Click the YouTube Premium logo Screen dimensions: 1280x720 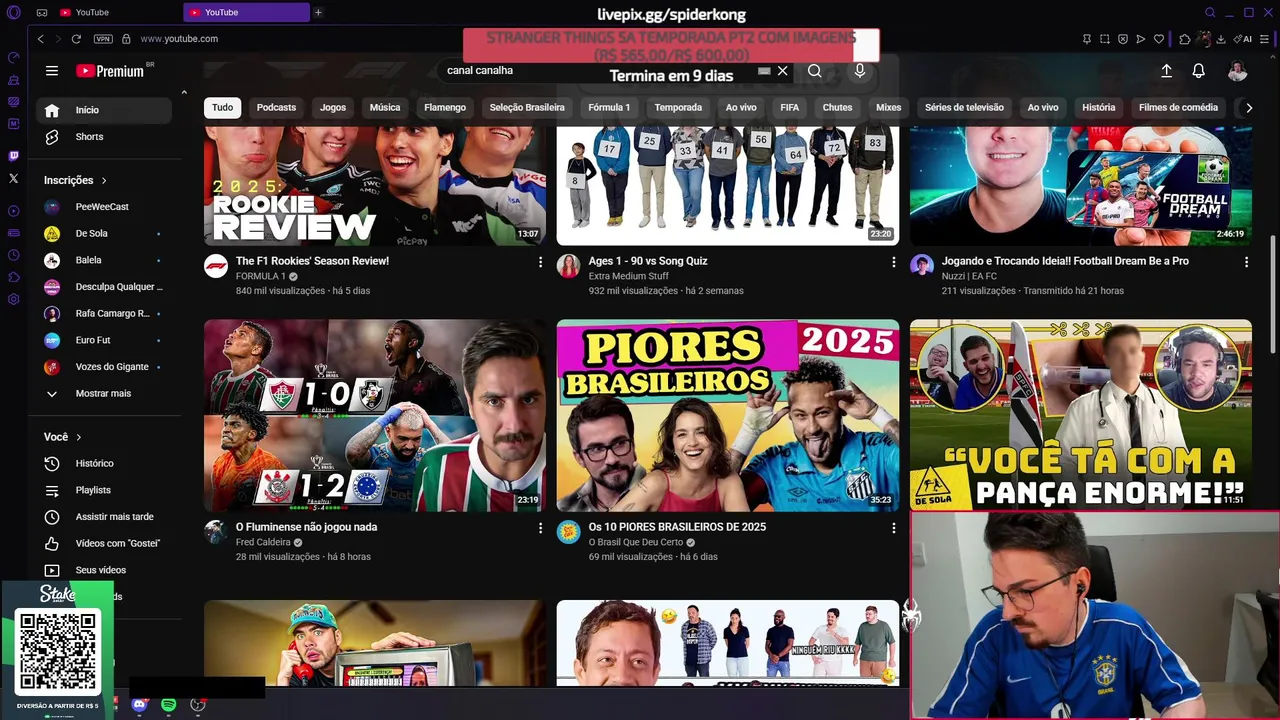pos(110,71)
